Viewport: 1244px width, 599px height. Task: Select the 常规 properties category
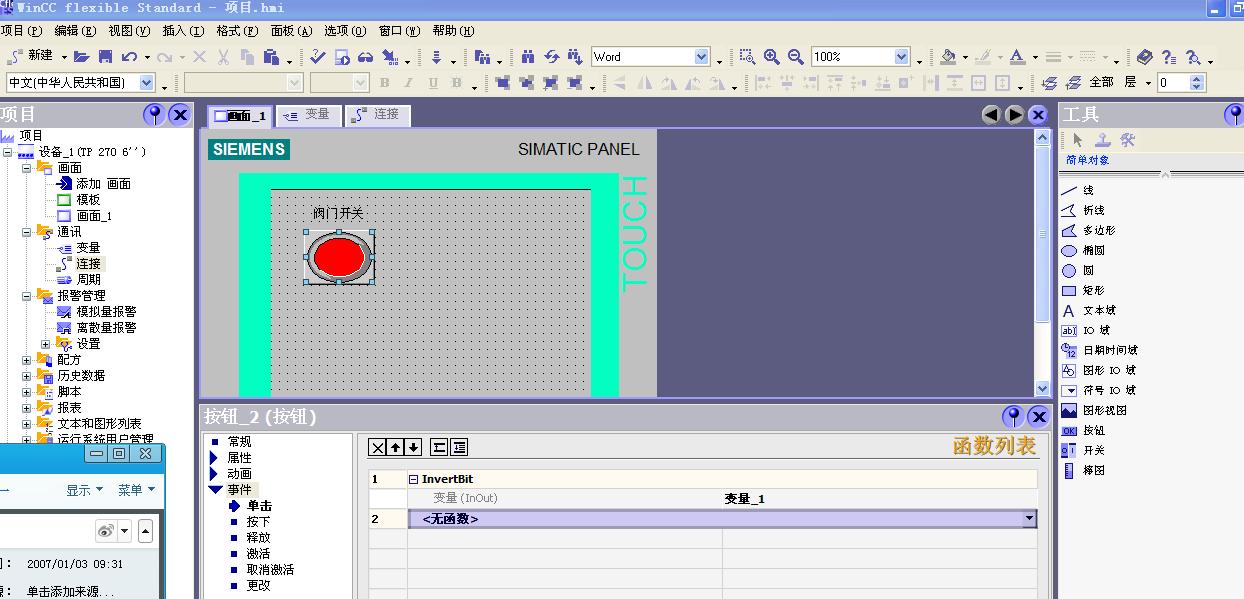(x=240, y=442)
